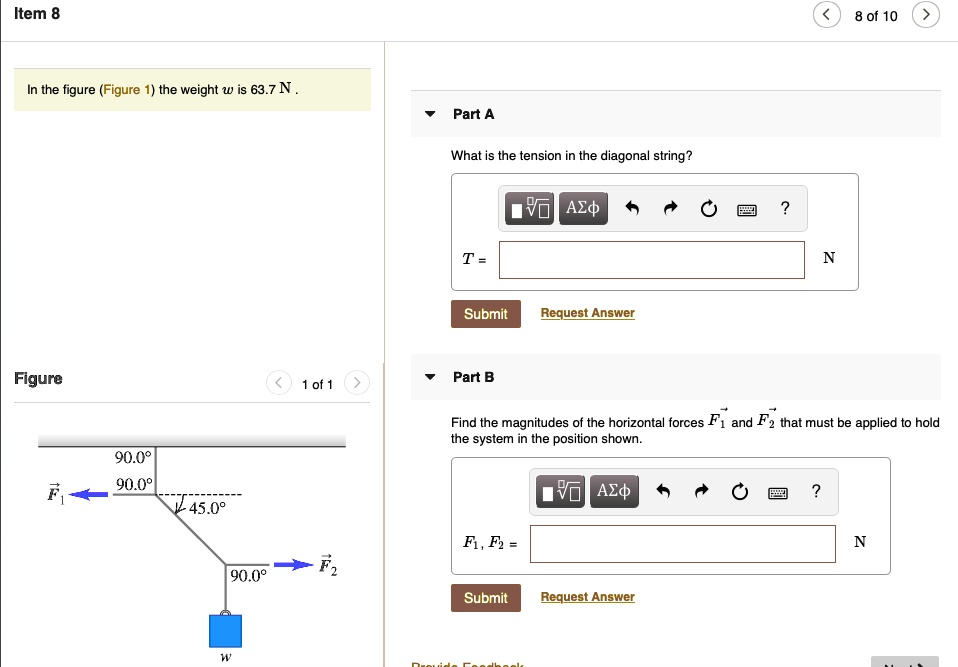Advance to item 9 with right arrow

[925, 15]
